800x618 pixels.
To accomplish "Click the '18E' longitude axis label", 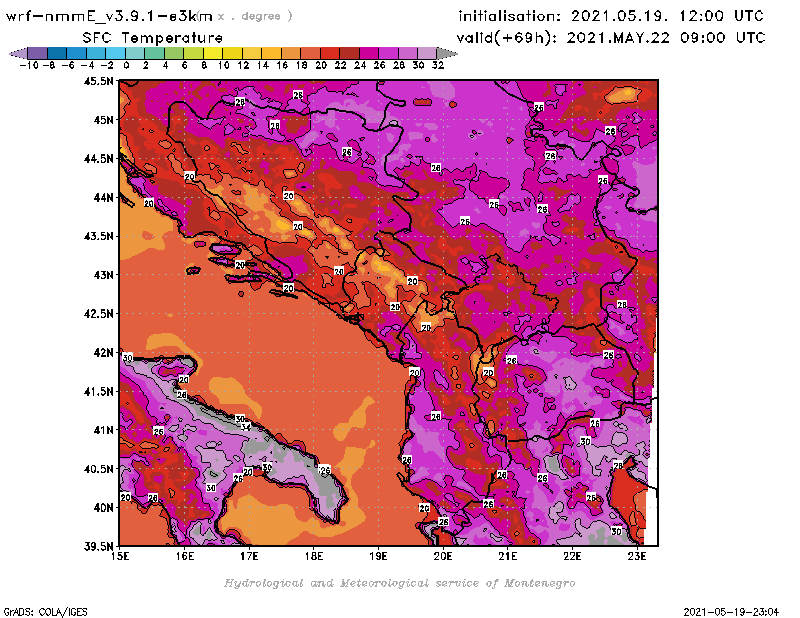I will [314, 556].
